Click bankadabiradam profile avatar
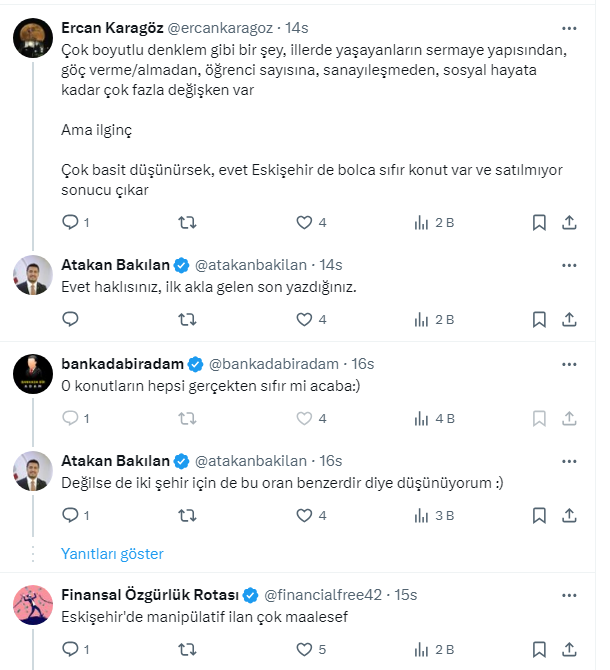This screenshot has width=610, height=670. tap(33, 373)
